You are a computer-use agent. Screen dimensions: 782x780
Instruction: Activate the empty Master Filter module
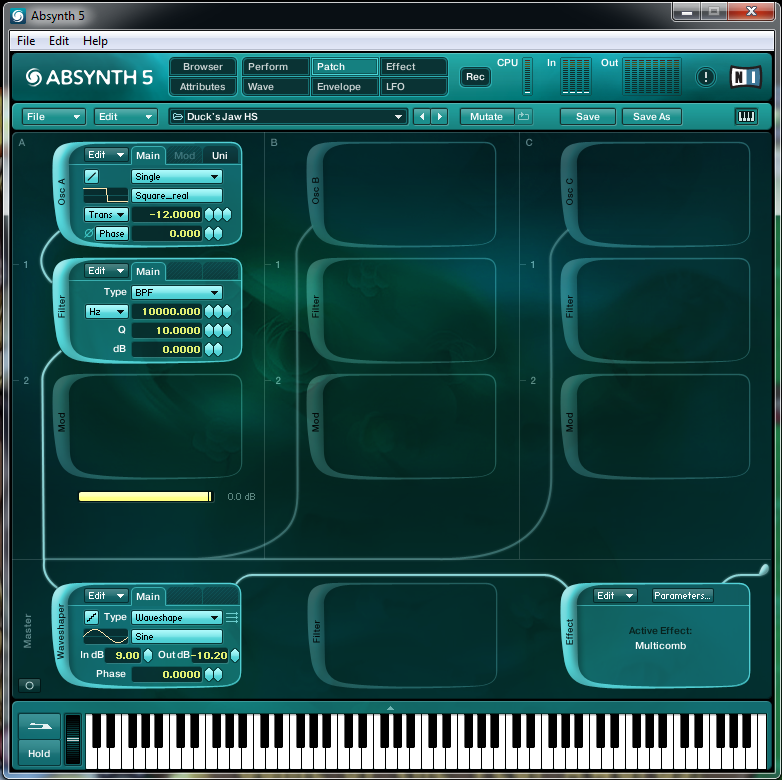tap(402, 634)
